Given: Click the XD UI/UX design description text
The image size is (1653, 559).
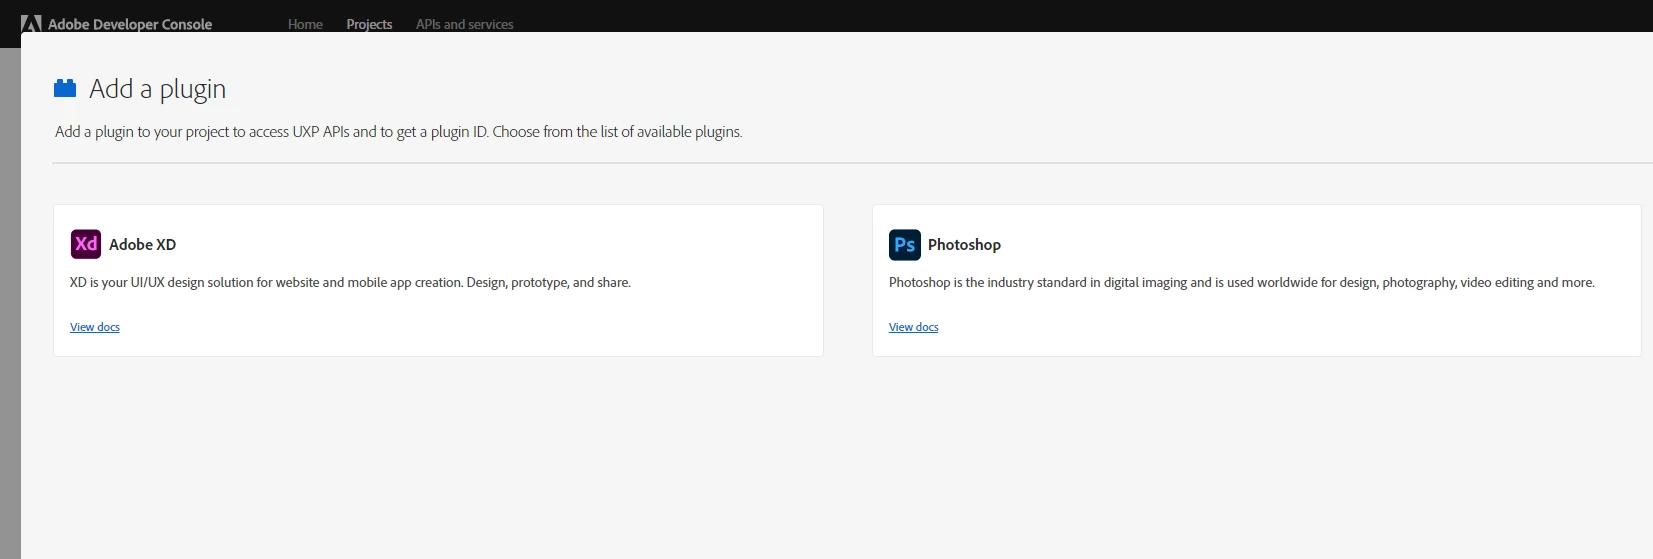Looking at the screenshot, I should [x=350, y=283].
